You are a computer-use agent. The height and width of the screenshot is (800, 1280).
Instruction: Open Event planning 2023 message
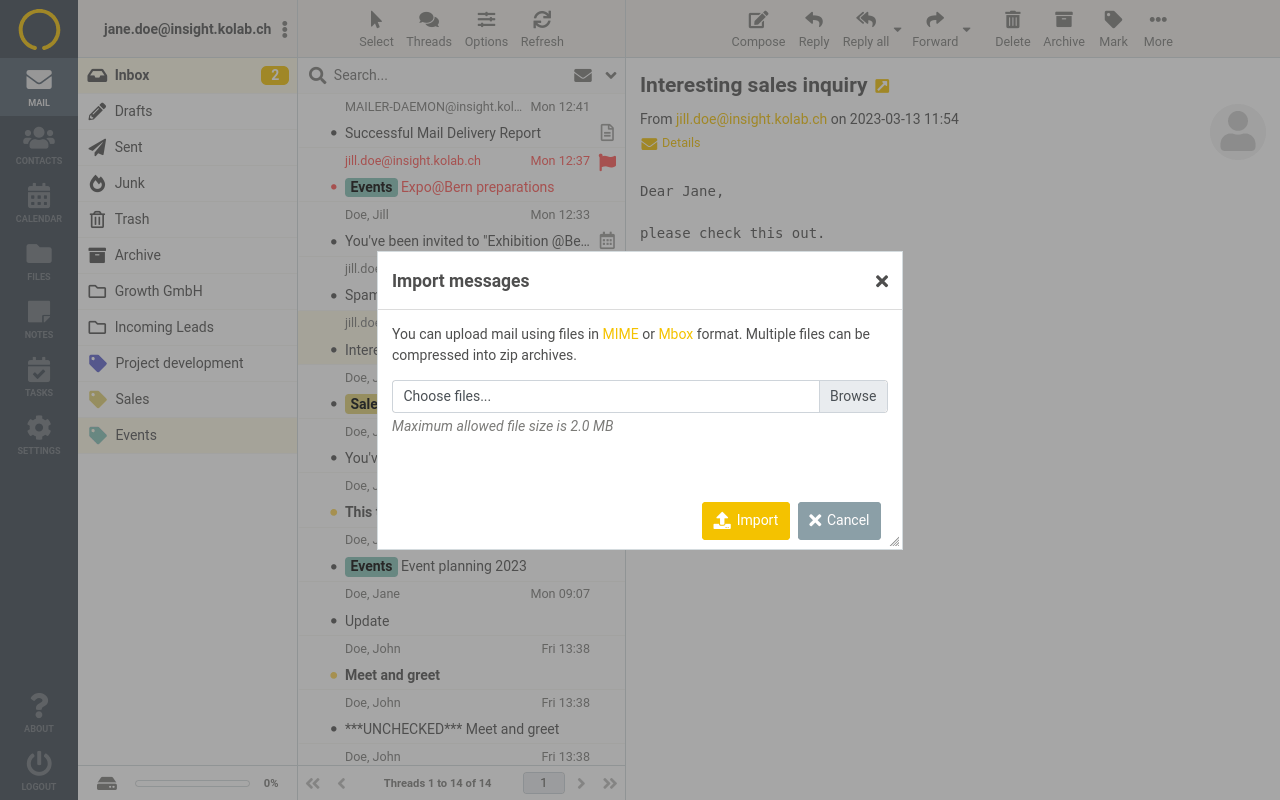[x=463, y=566]
